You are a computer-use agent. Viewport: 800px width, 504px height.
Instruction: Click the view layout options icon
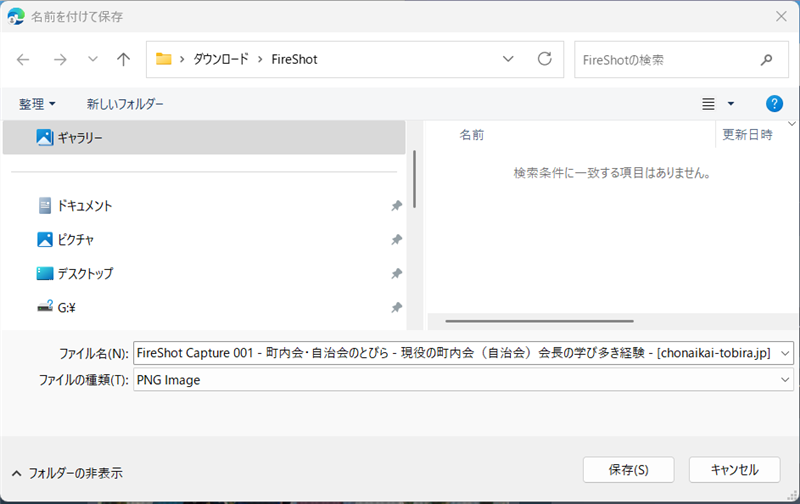[709, 103]
